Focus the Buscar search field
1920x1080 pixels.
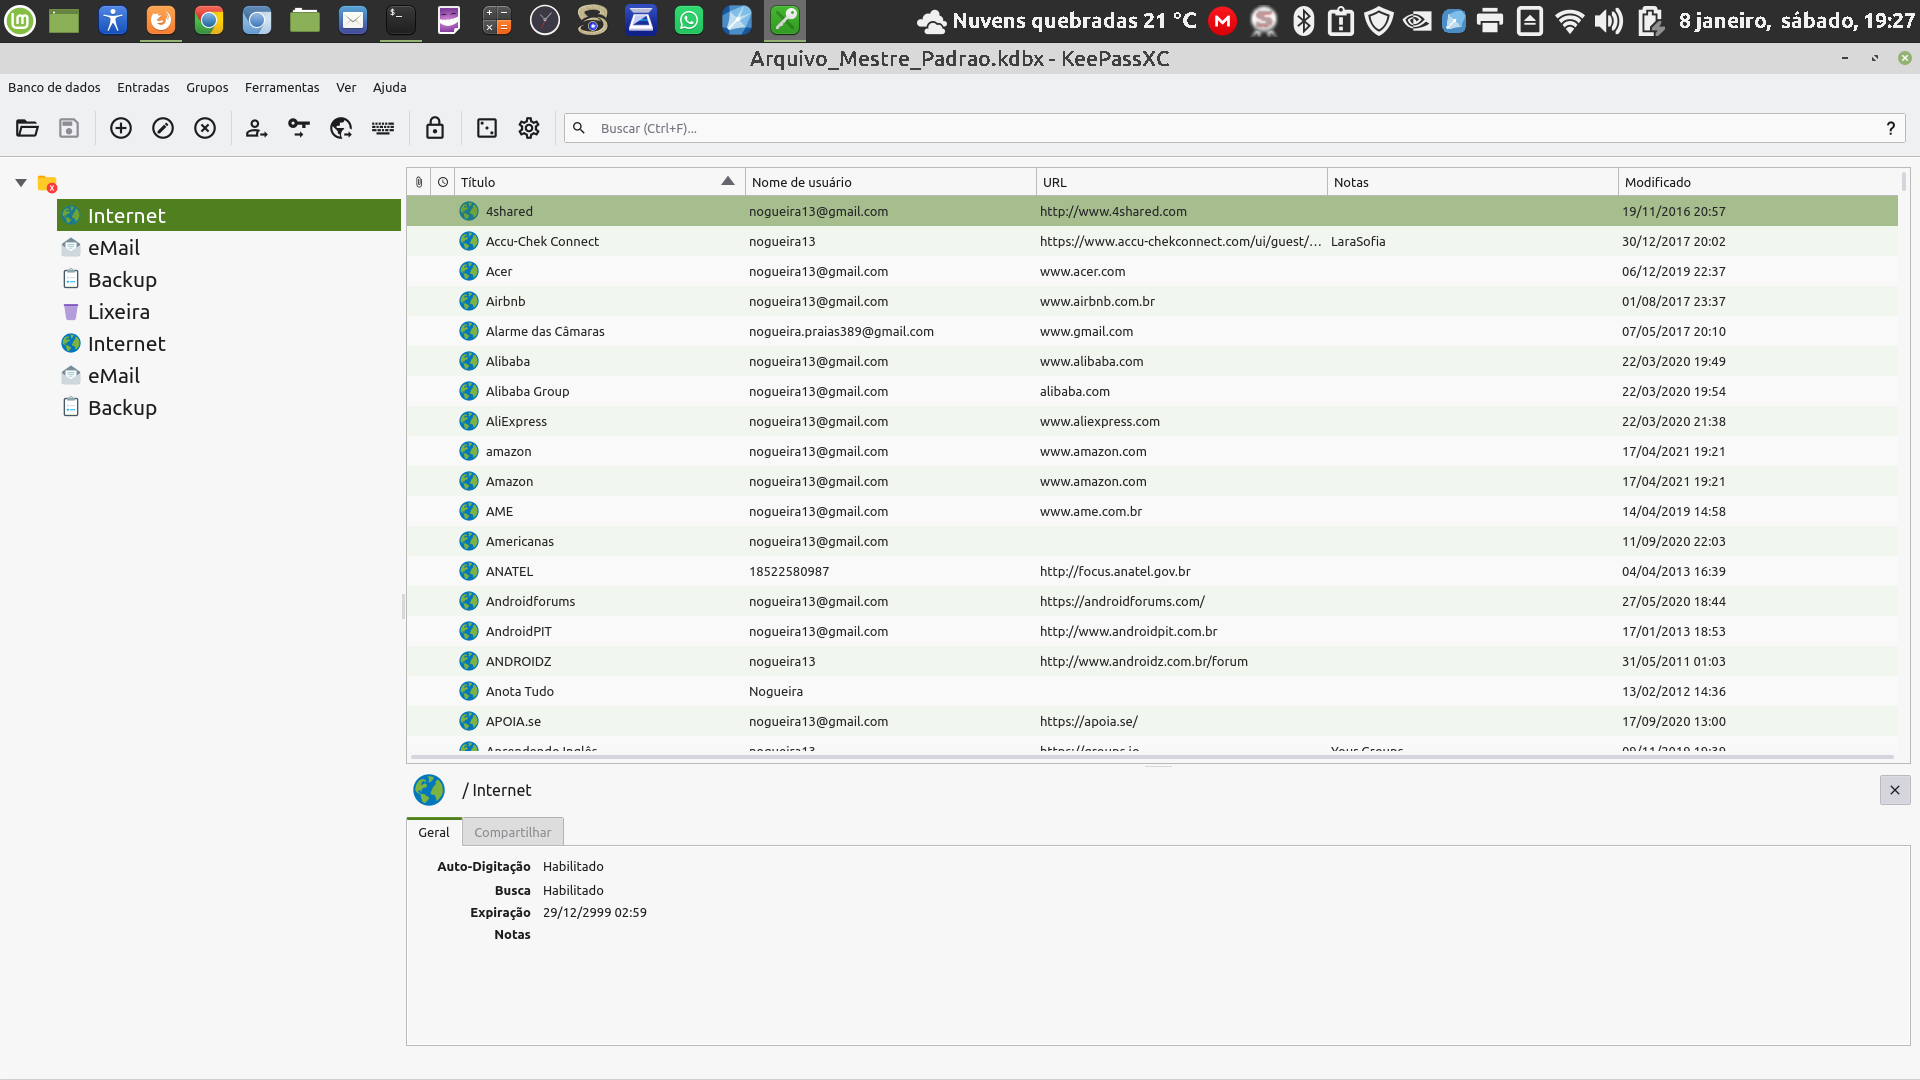(x=1235, y=128)
